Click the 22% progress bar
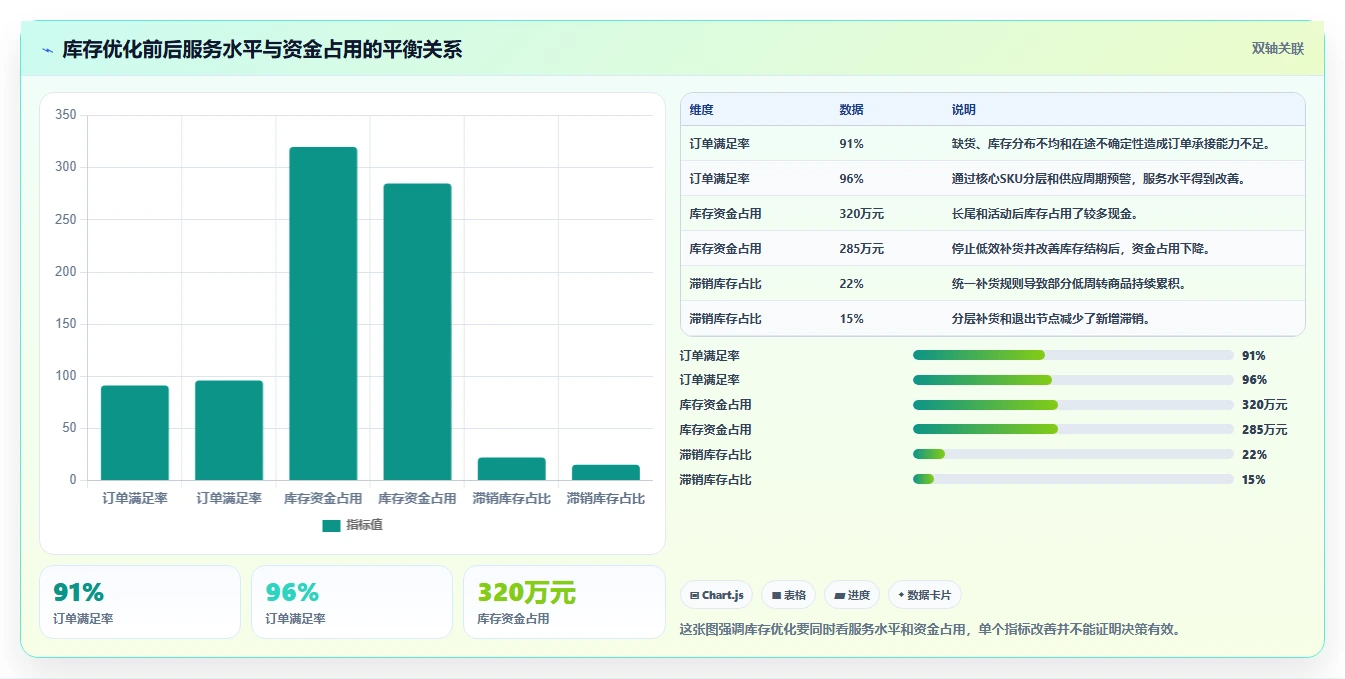1345x679 pixels. (x=1073, y=454)
